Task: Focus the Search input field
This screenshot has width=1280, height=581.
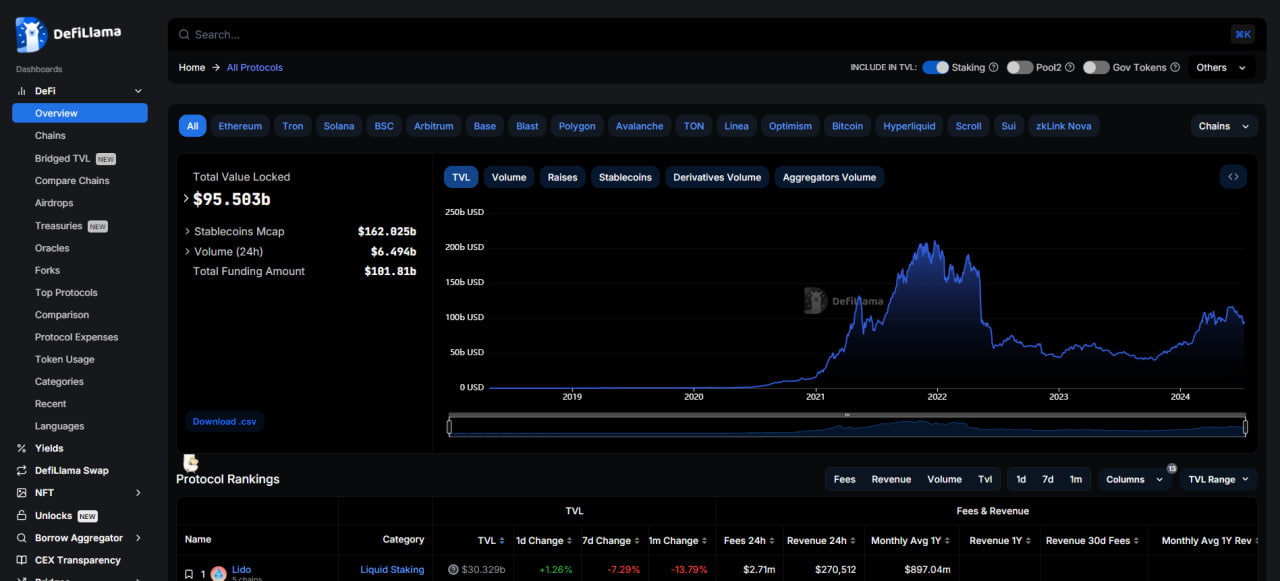Action: click(x=700, y=34)
